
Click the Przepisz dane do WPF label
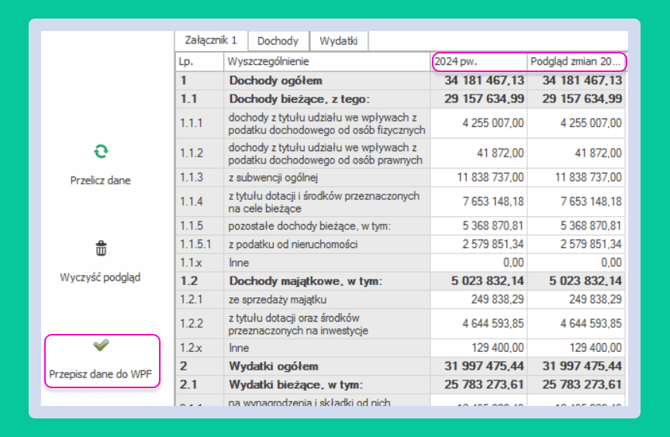(100, 374)
